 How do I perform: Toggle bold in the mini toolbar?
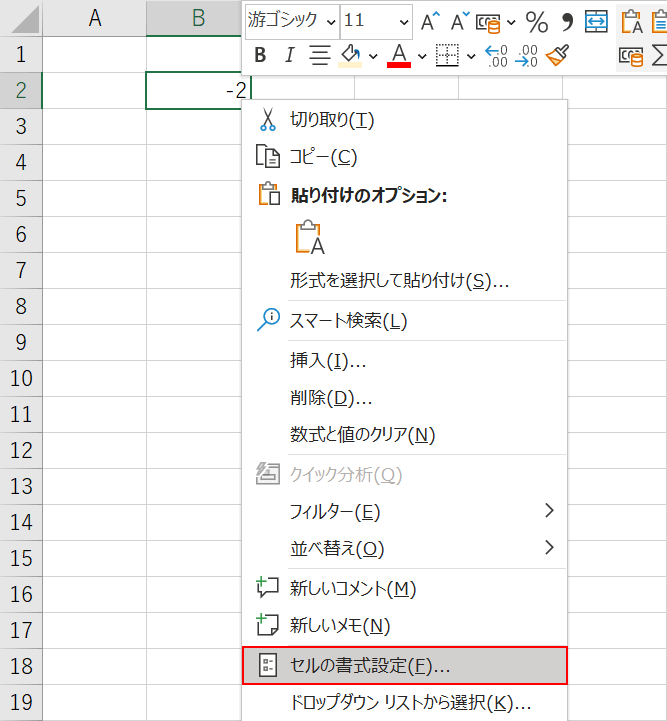tap(260, 55)
